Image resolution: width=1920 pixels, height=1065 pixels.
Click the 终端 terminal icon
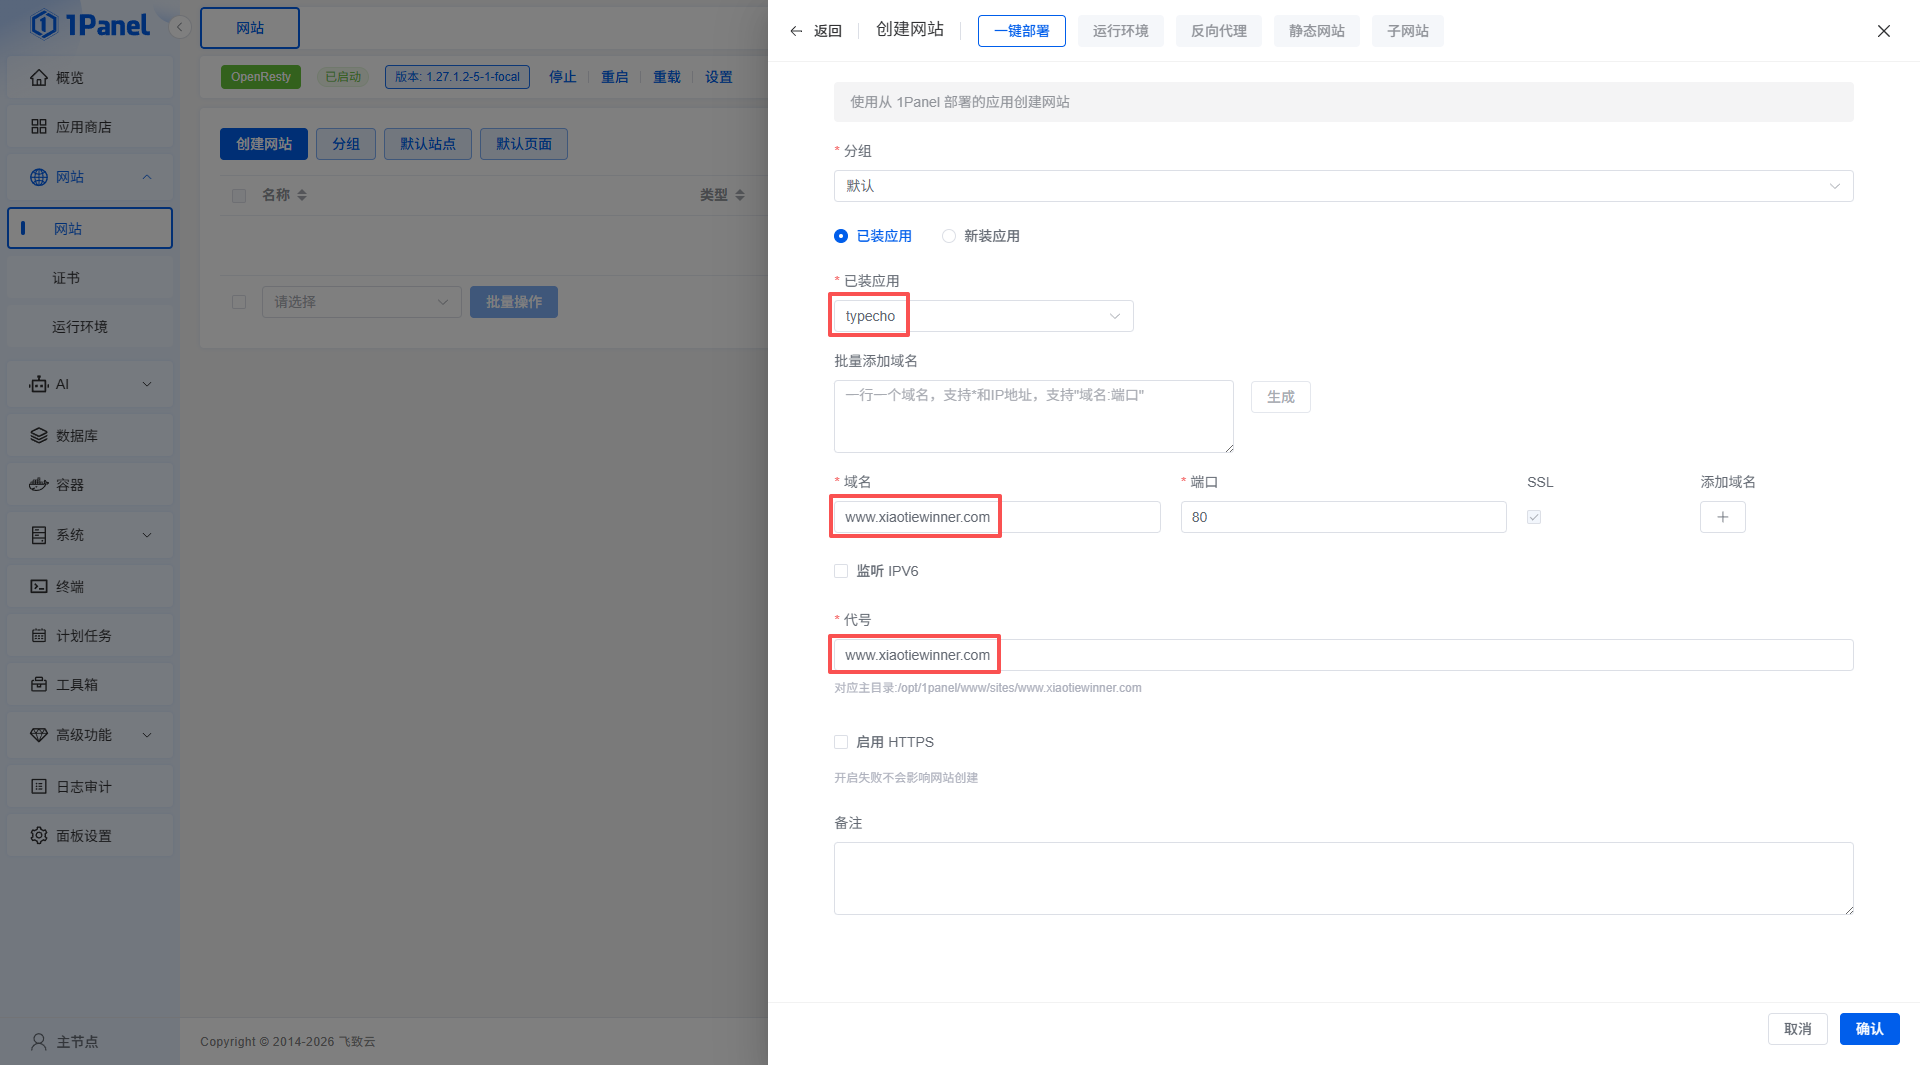tap(39, 586)
